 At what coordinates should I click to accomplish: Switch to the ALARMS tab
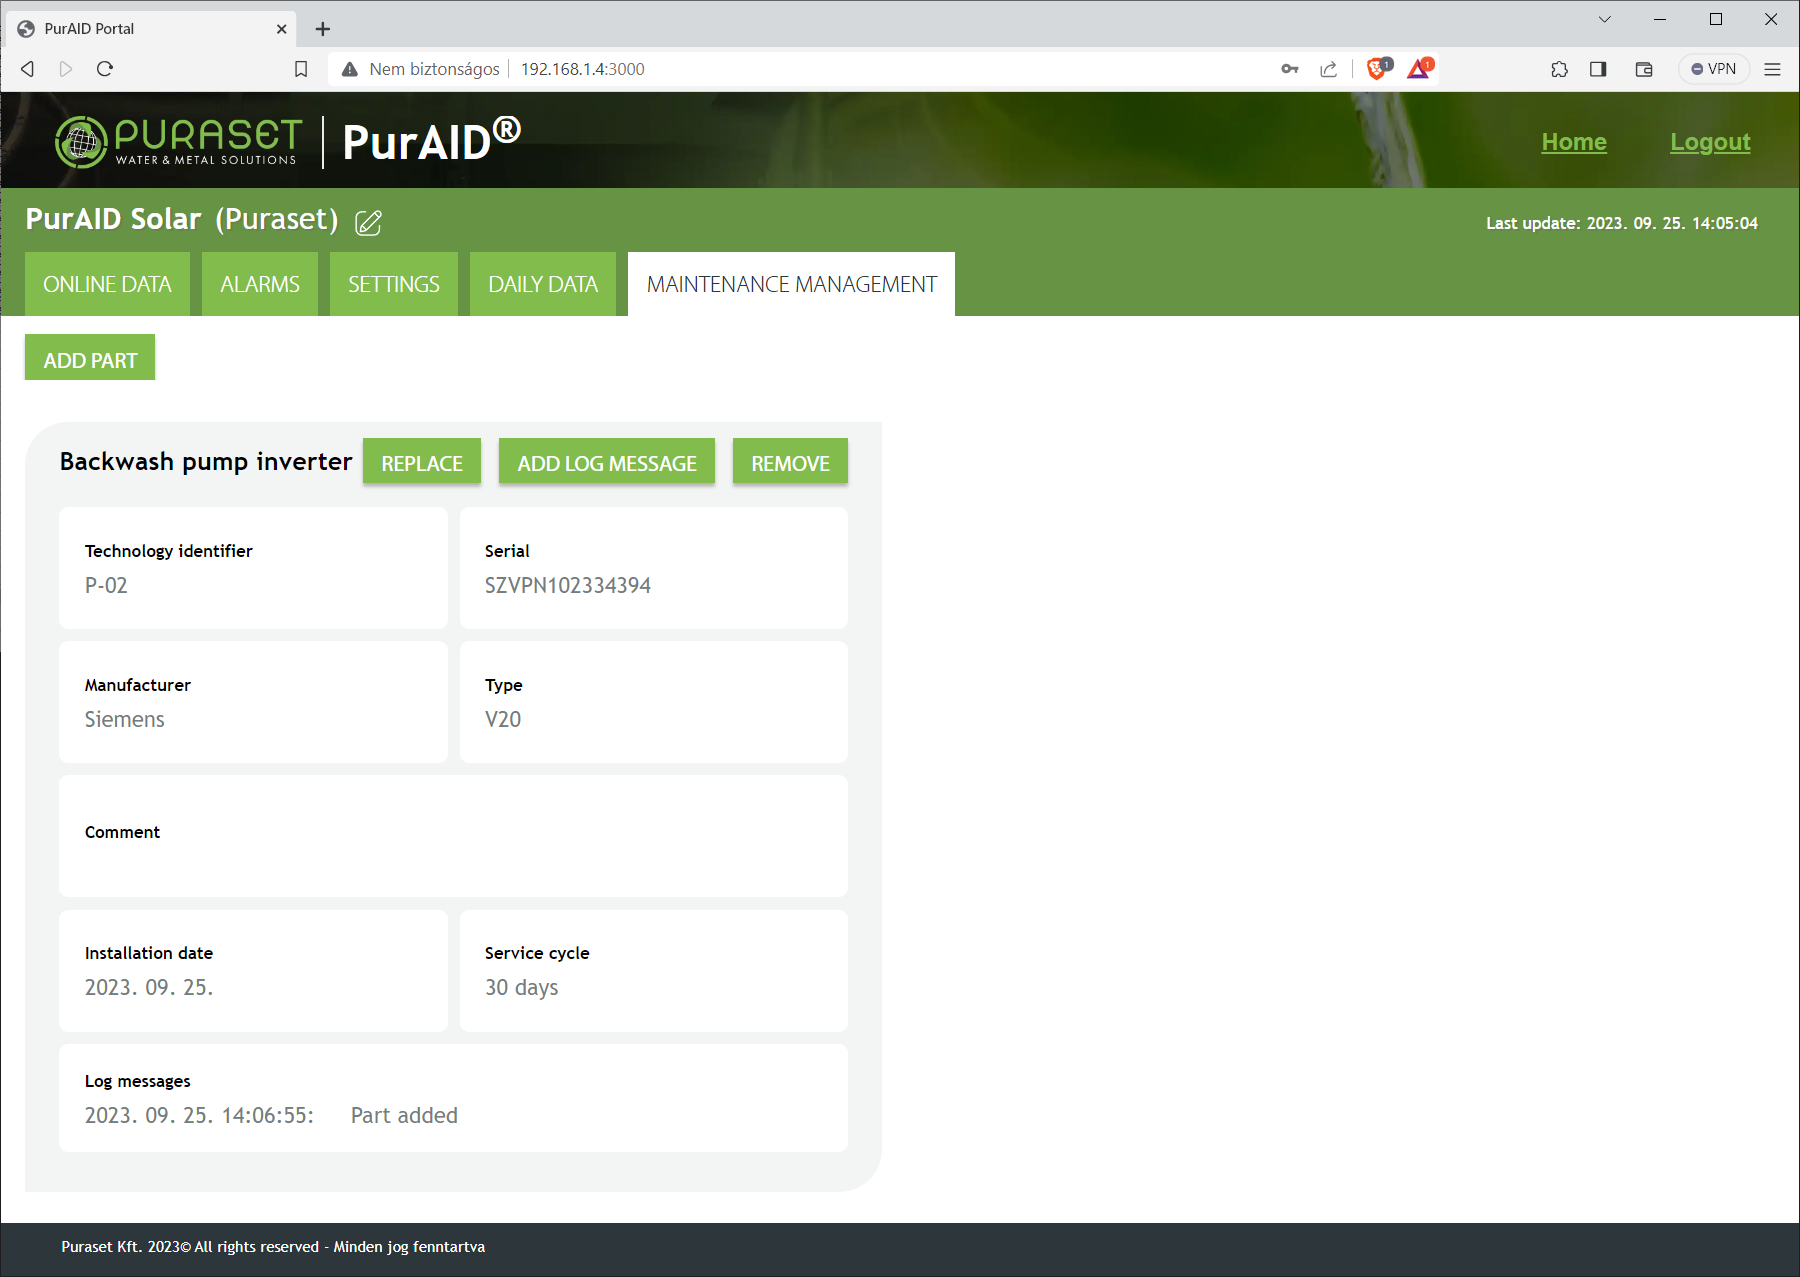pos(259,285)
